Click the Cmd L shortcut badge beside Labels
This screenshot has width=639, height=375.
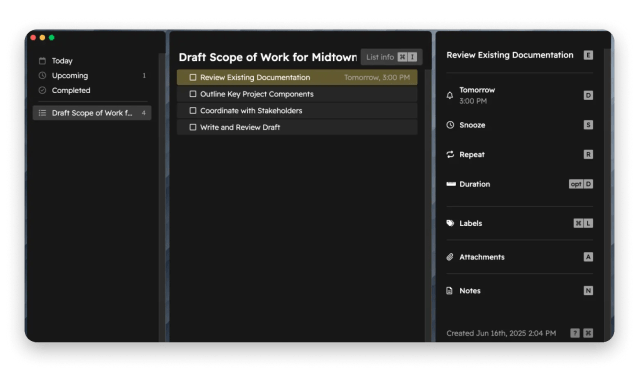(583, 223)
